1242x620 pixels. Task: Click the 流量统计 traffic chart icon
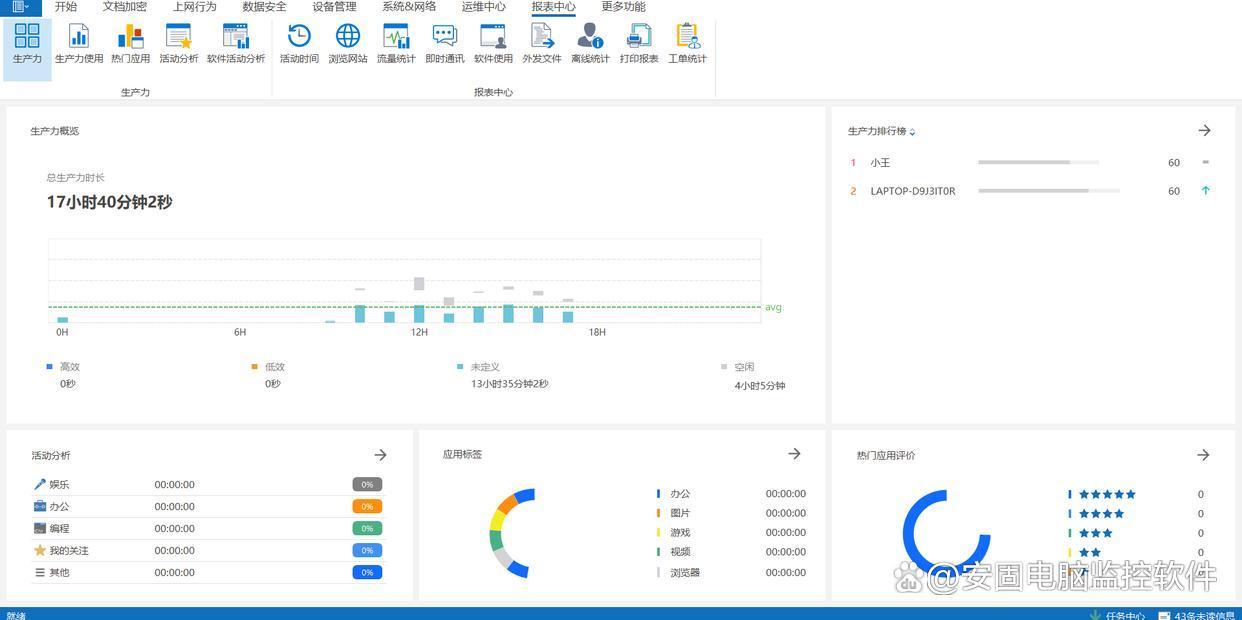pyautogui.click(x=396, y=44)
